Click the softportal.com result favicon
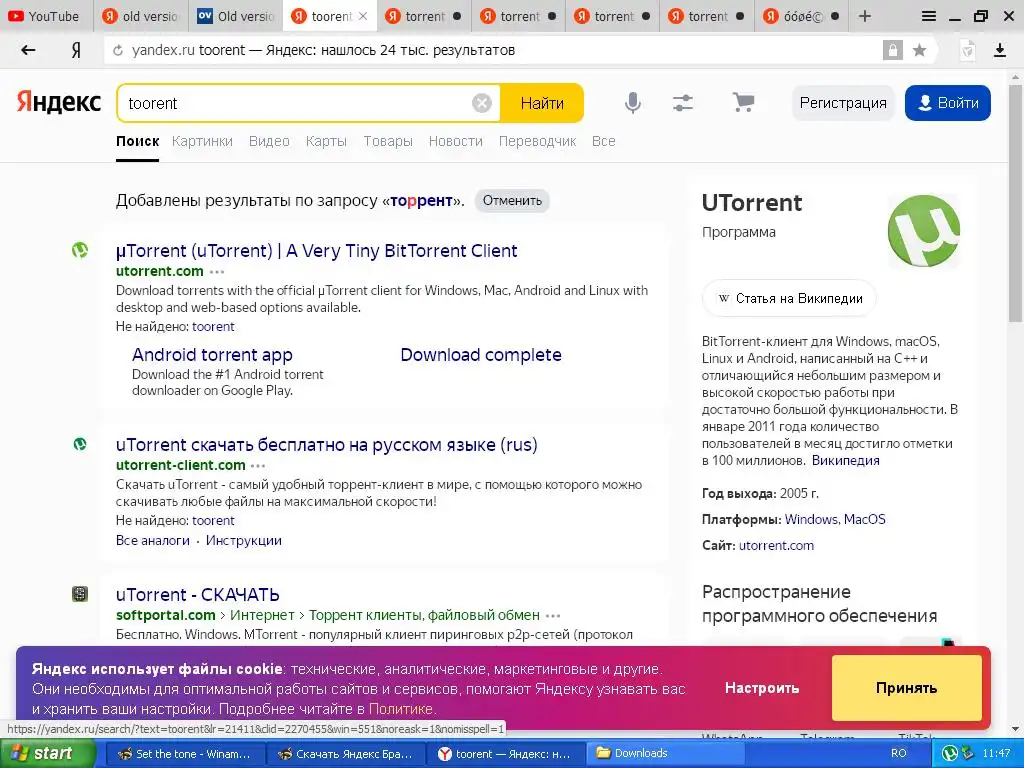 (x=80, y=594)
